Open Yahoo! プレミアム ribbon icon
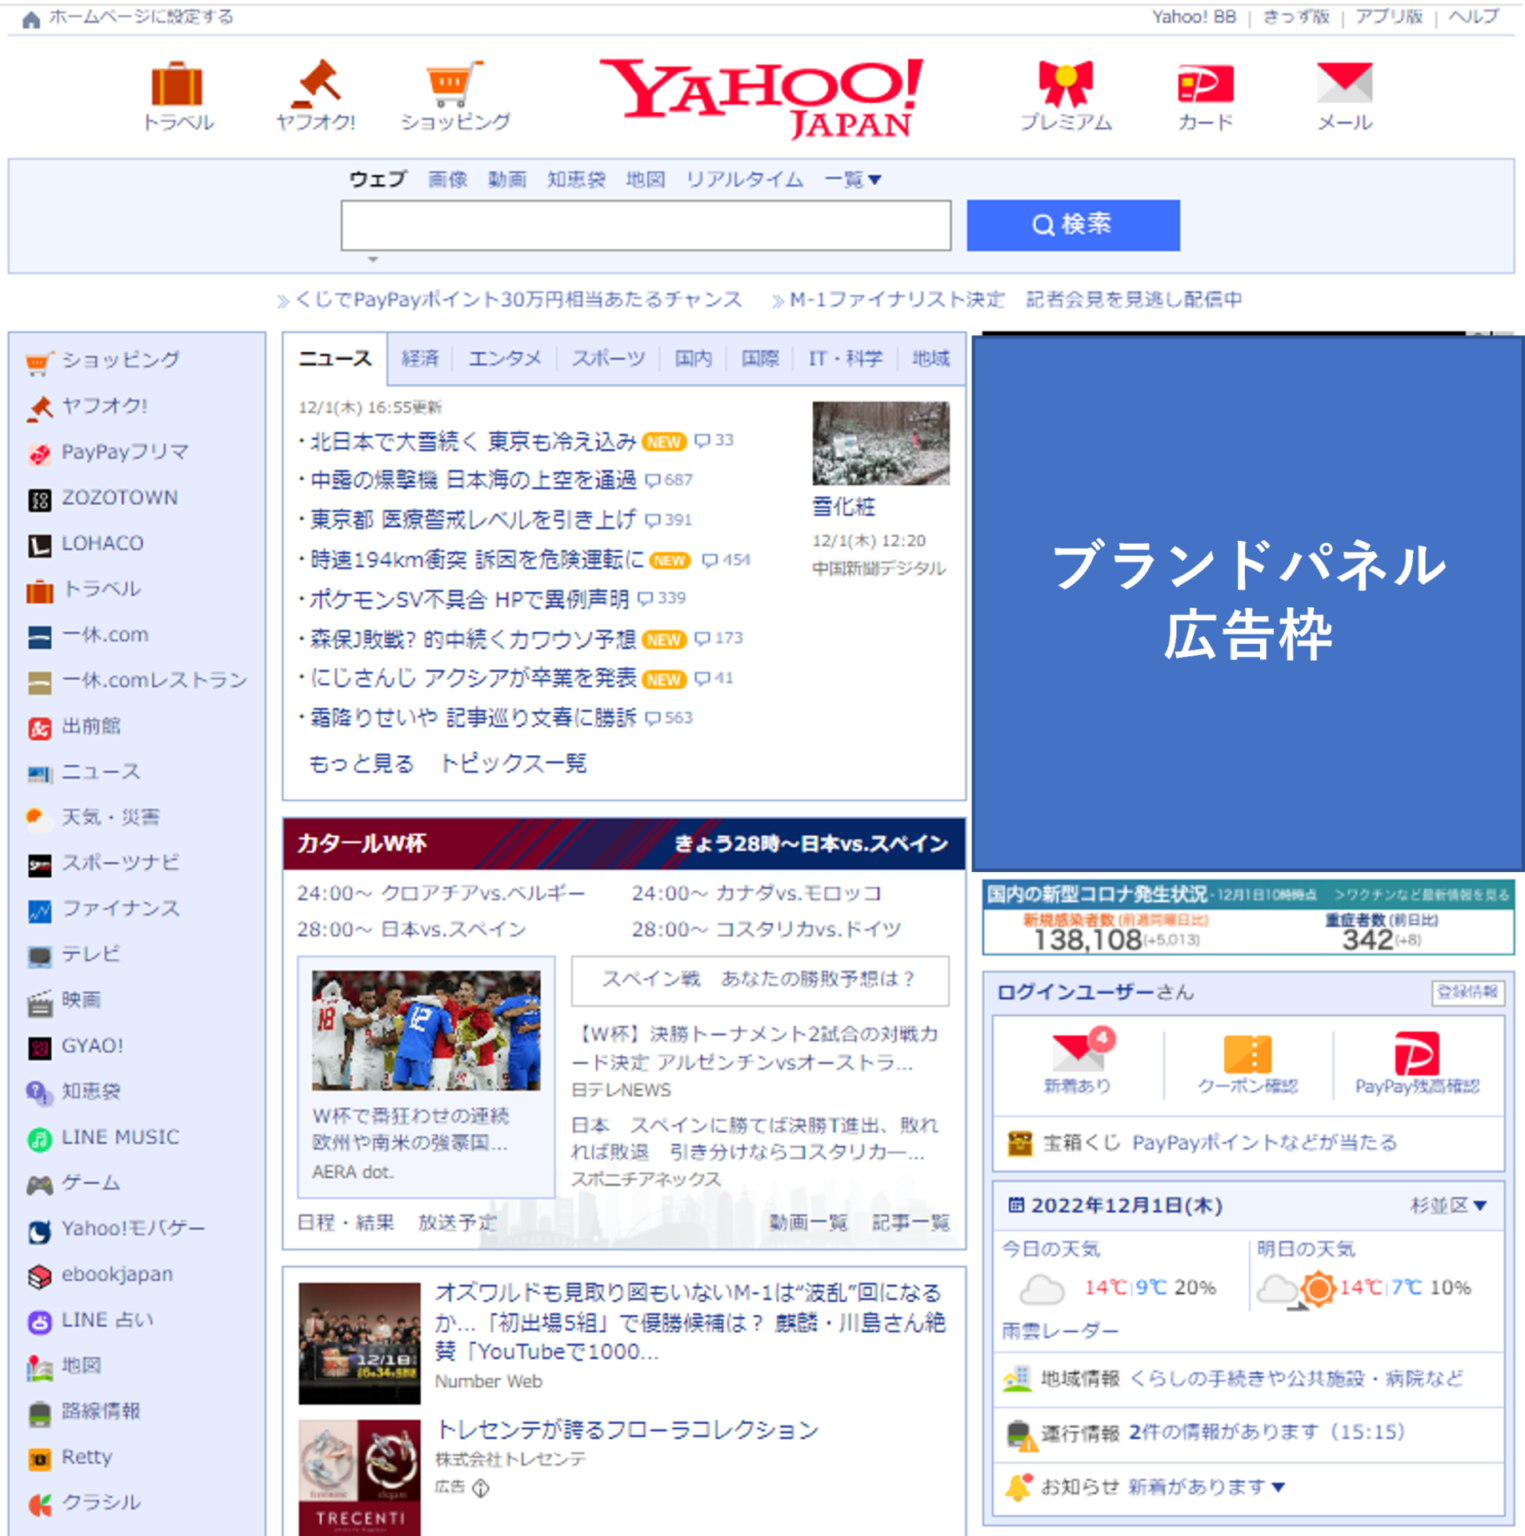The image size is (1525, 1536). point(1066,85)
